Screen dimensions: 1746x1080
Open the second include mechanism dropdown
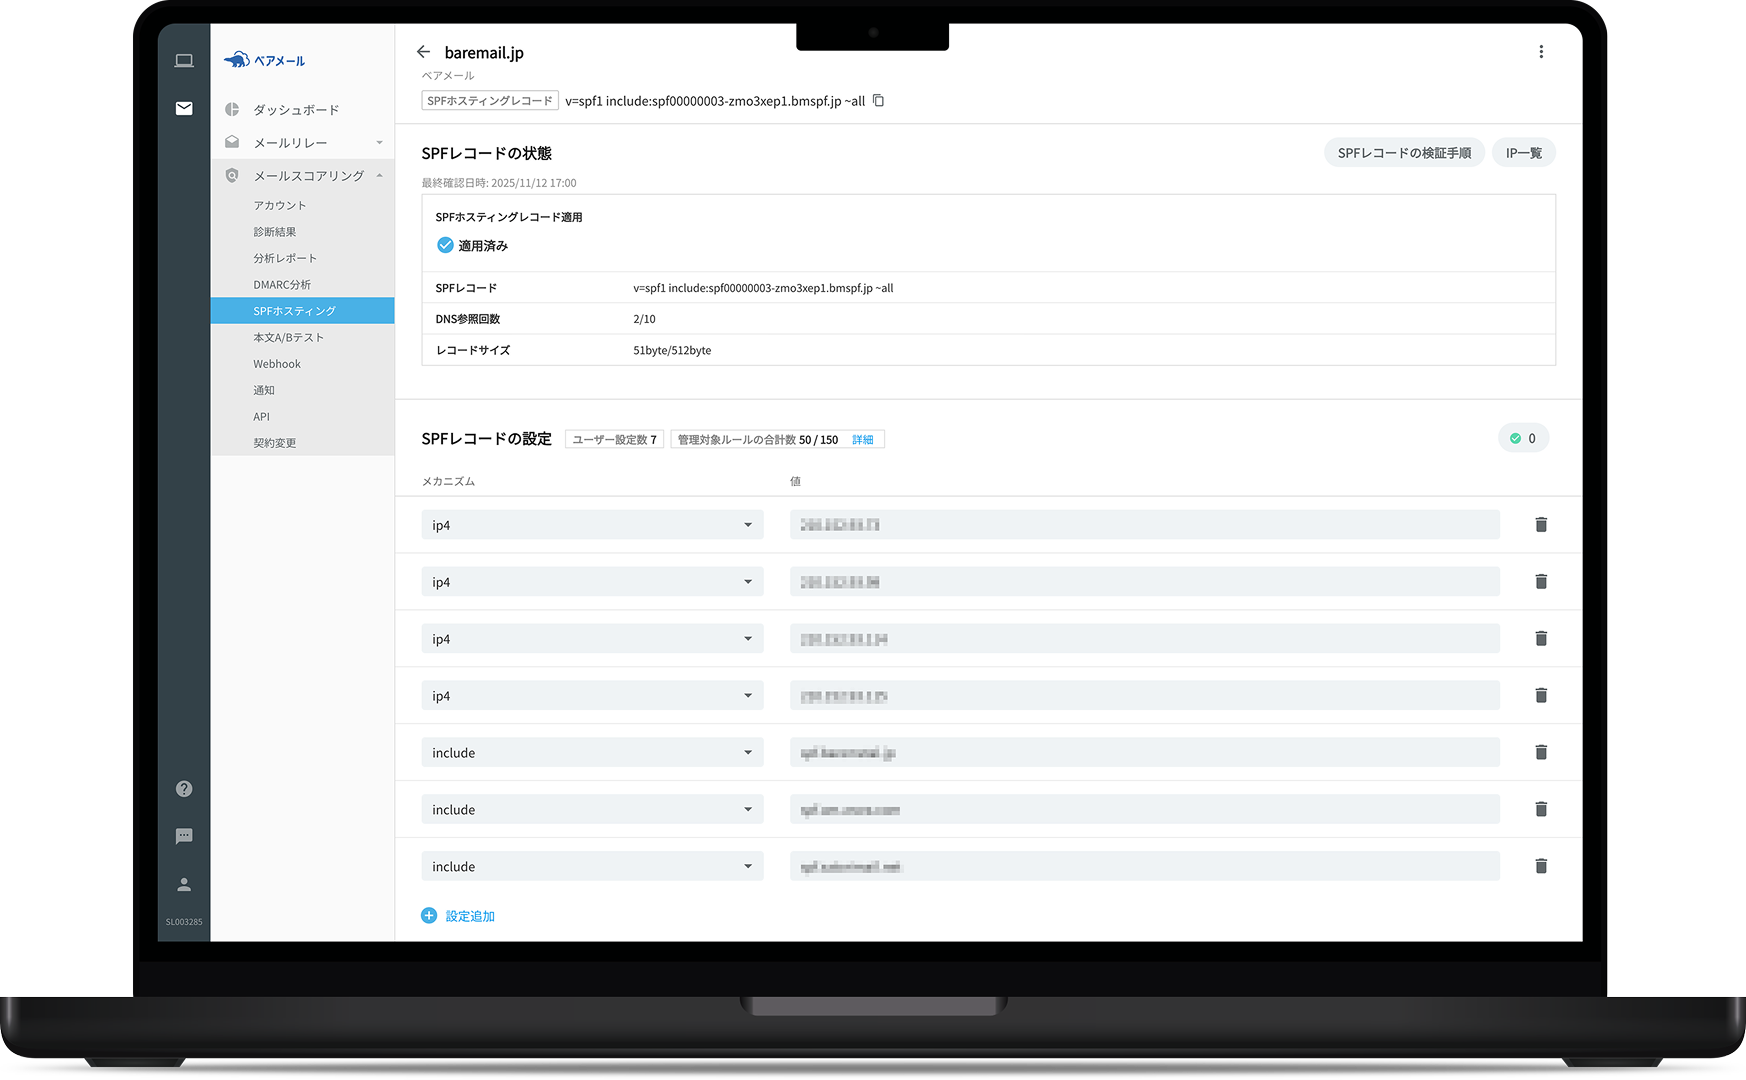point(592,810)
